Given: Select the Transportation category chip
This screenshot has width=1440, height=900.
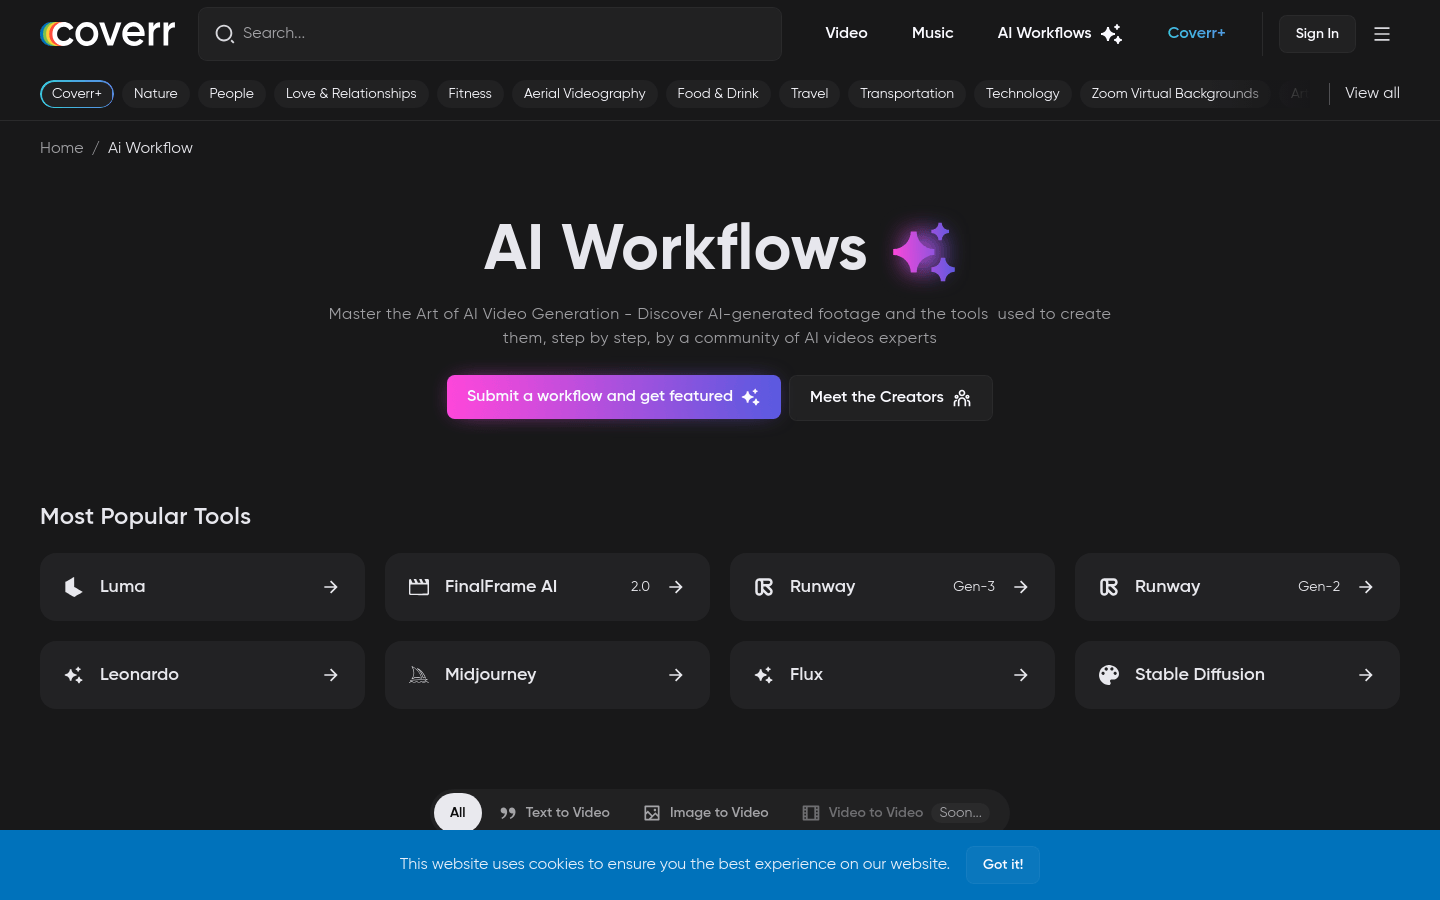Looking at the screenshot, I should click(x=907, y=94).
